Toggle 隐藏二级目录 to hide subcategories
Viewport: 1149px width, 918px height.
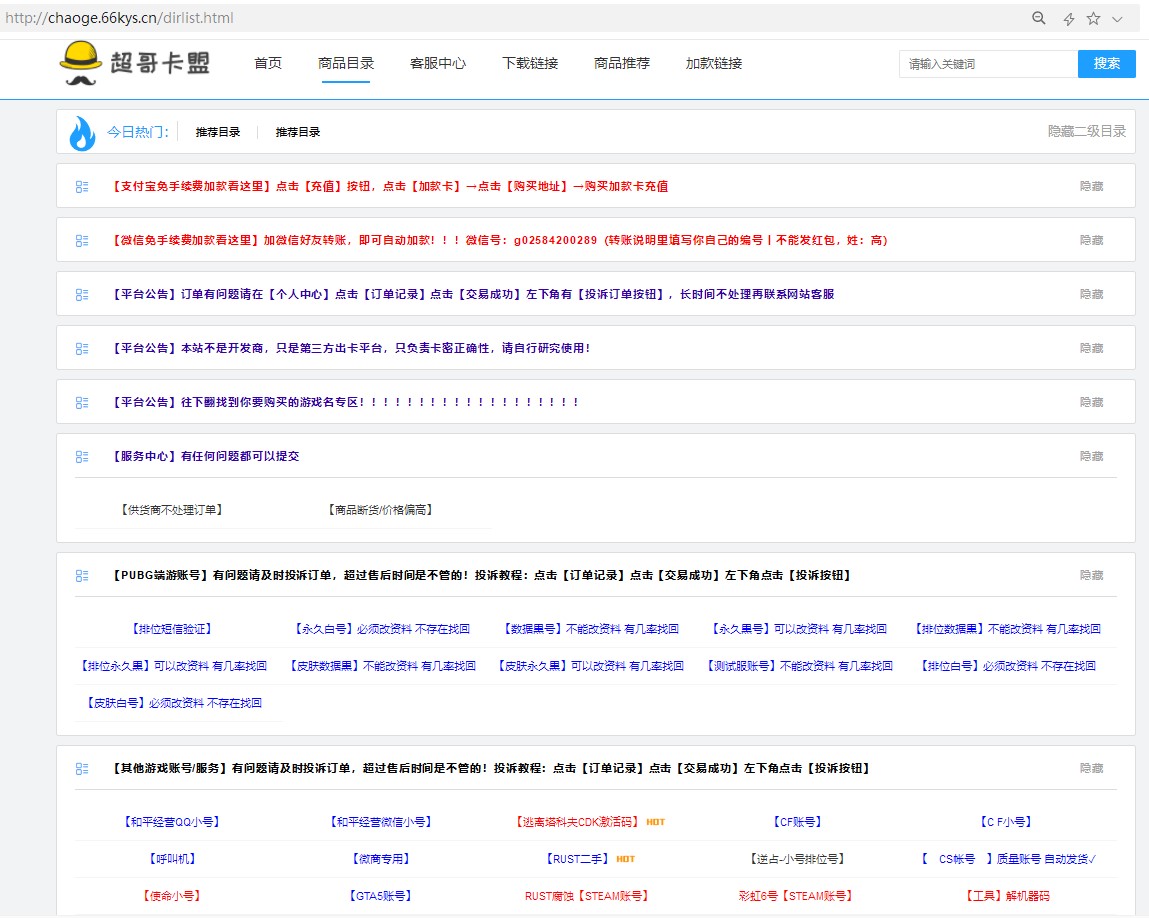(x=1086, y=132)
